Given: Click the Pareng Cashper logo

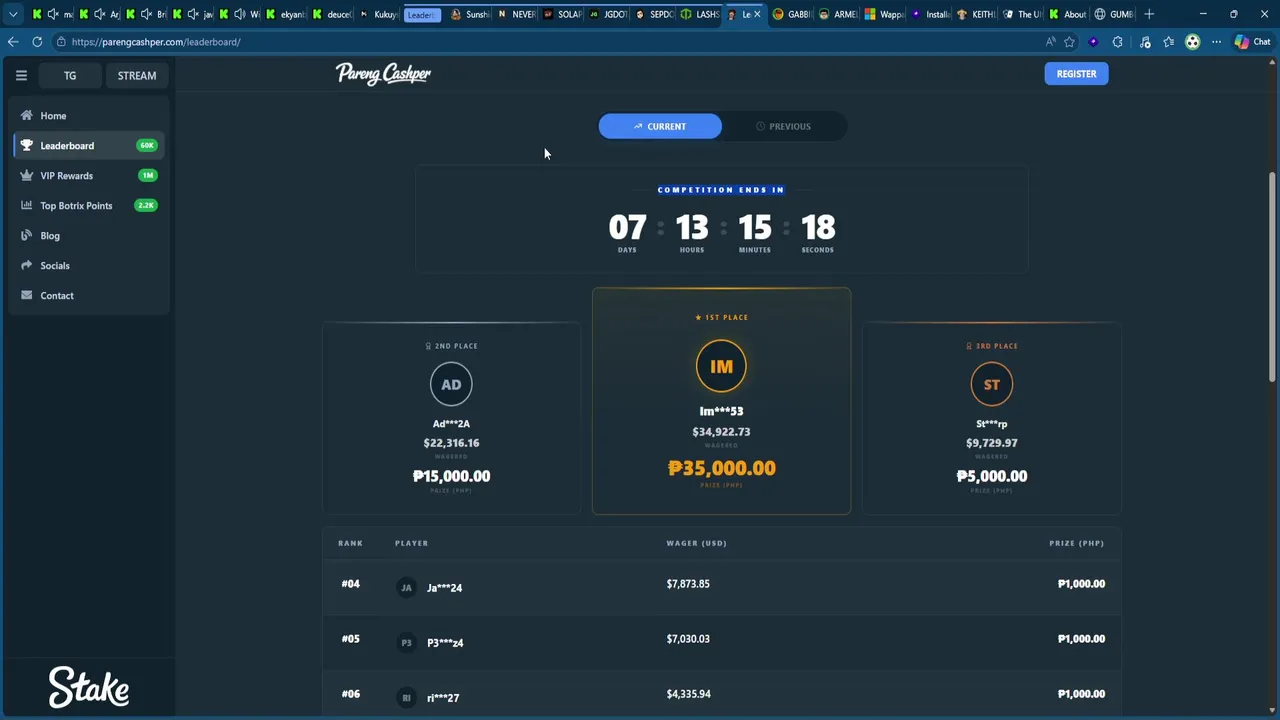Looking at the screenshot, I should tap(383, 74).
